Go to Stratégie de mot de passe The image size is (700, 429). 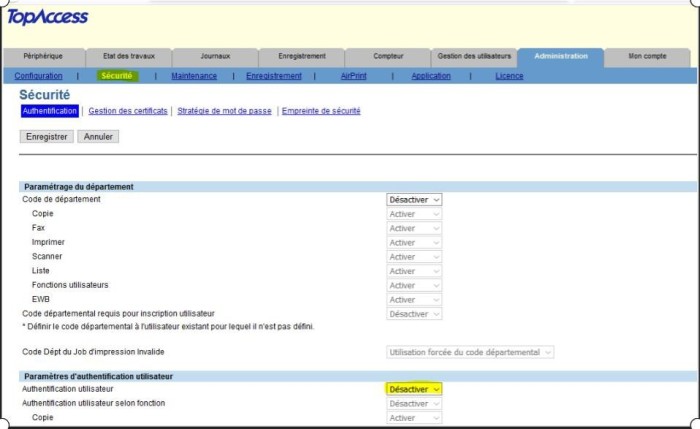225,111
